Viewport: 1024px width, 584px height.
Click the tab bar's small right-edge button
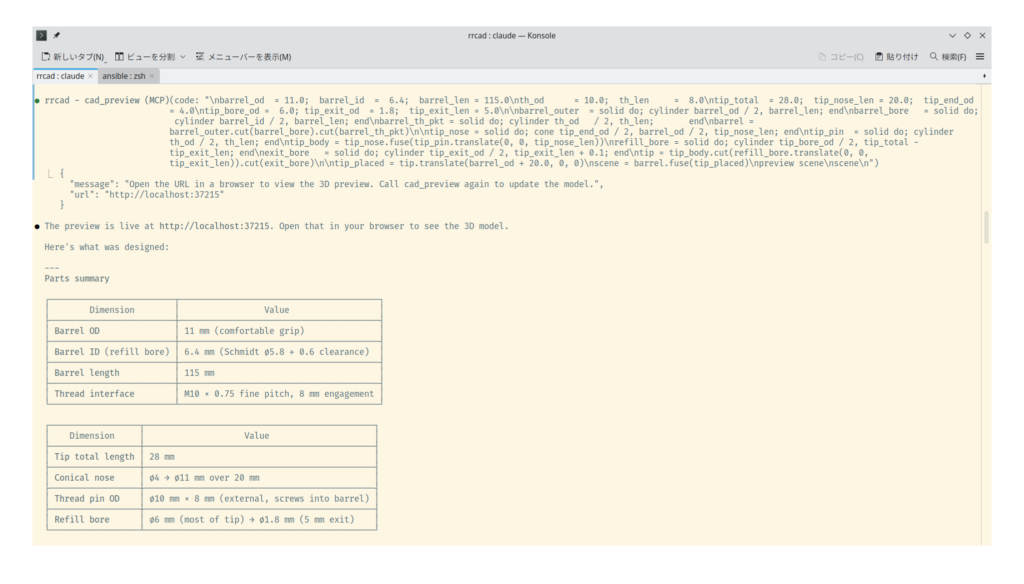[984, 76]
